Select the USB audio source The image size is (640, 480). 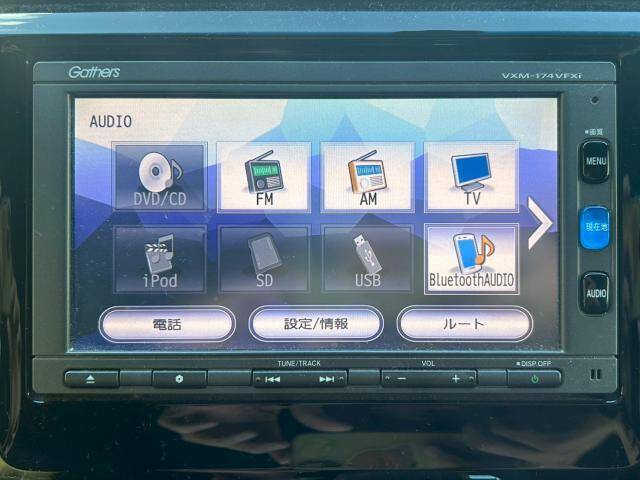(367, 258)
